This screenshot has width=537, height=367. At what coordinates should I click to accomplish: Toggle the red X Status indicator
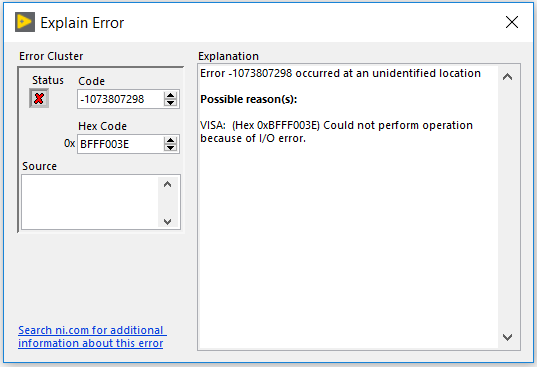tap(39, 98)
